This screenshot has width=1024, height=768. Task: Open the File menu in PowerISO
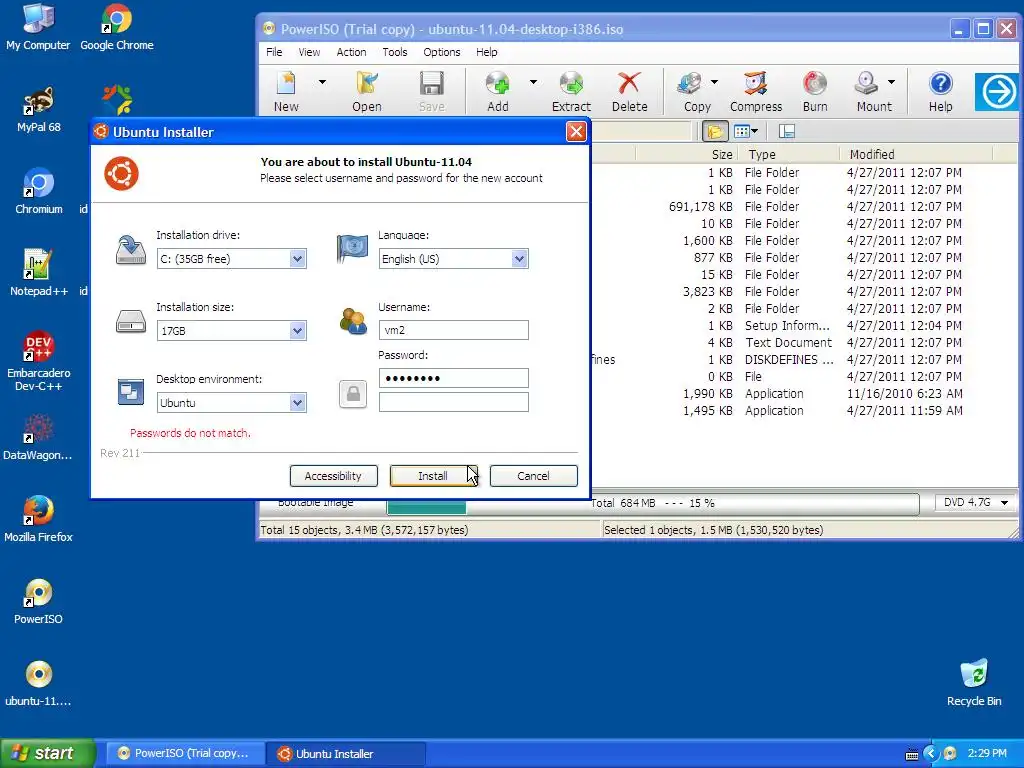click(x=274, y=52)
